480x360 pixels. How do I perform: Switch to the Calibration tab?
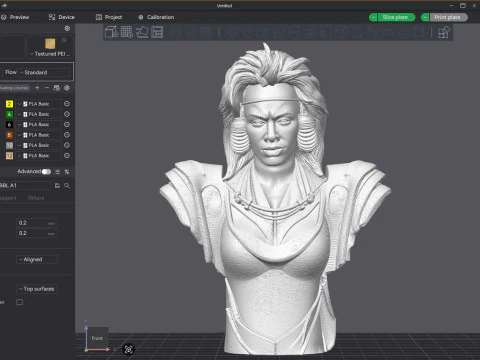pyautogui.click(x=156, y=17)
